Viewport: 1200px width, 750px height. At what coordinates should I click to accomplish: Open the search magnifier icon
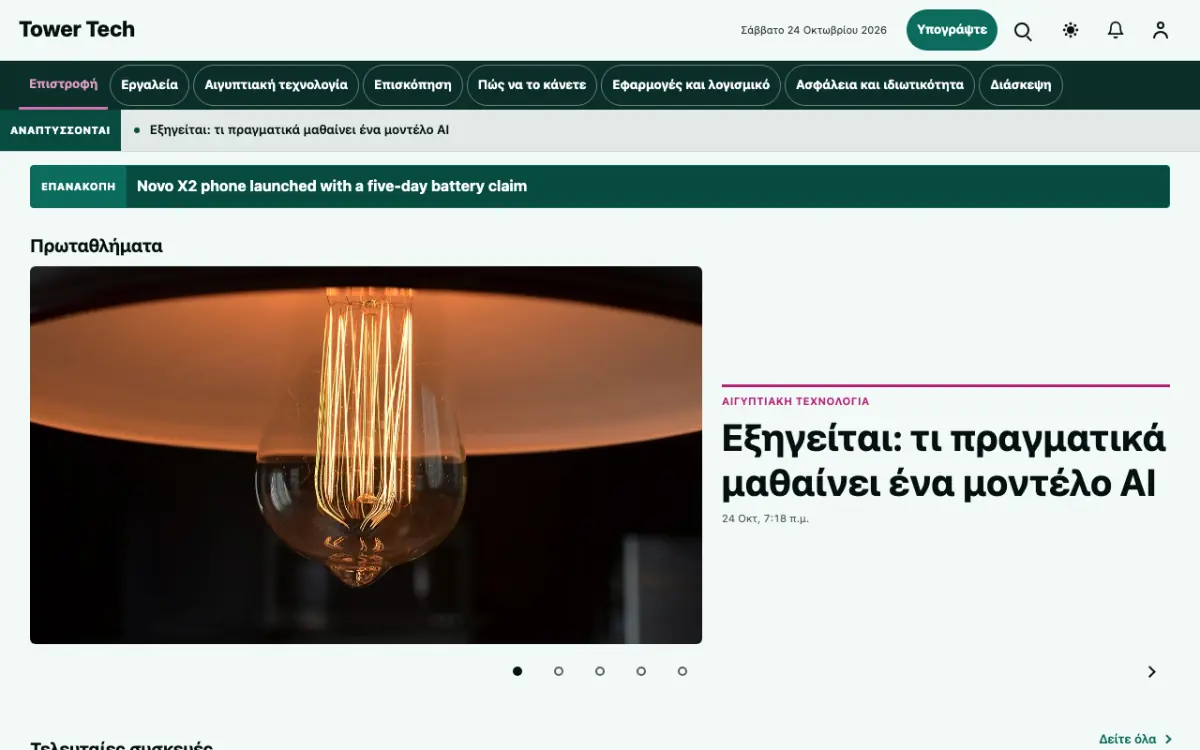1023,31
